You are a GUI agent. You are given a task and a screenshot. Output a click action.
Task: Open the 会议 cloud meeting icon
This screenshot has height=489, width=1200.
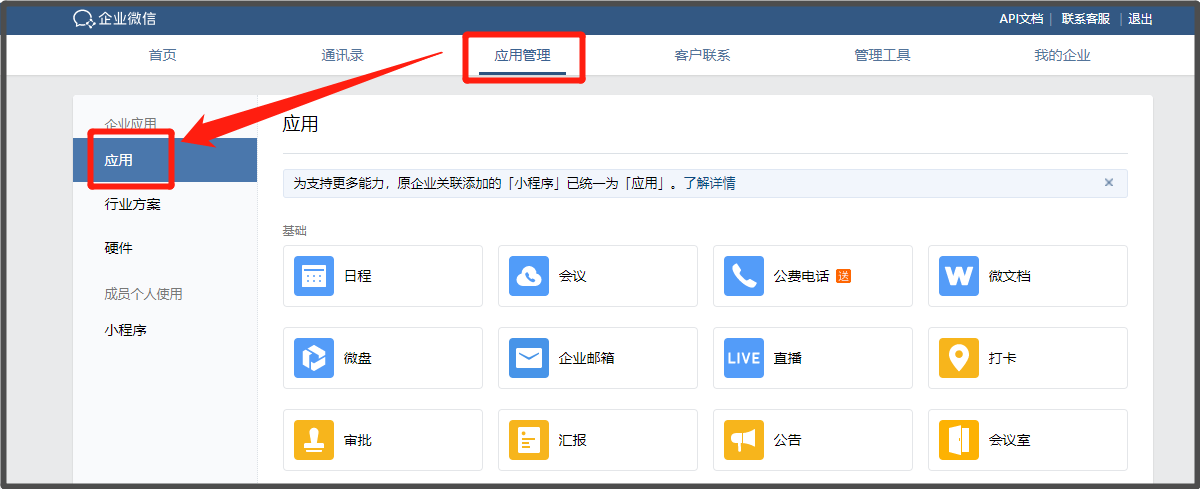[529, 276]
